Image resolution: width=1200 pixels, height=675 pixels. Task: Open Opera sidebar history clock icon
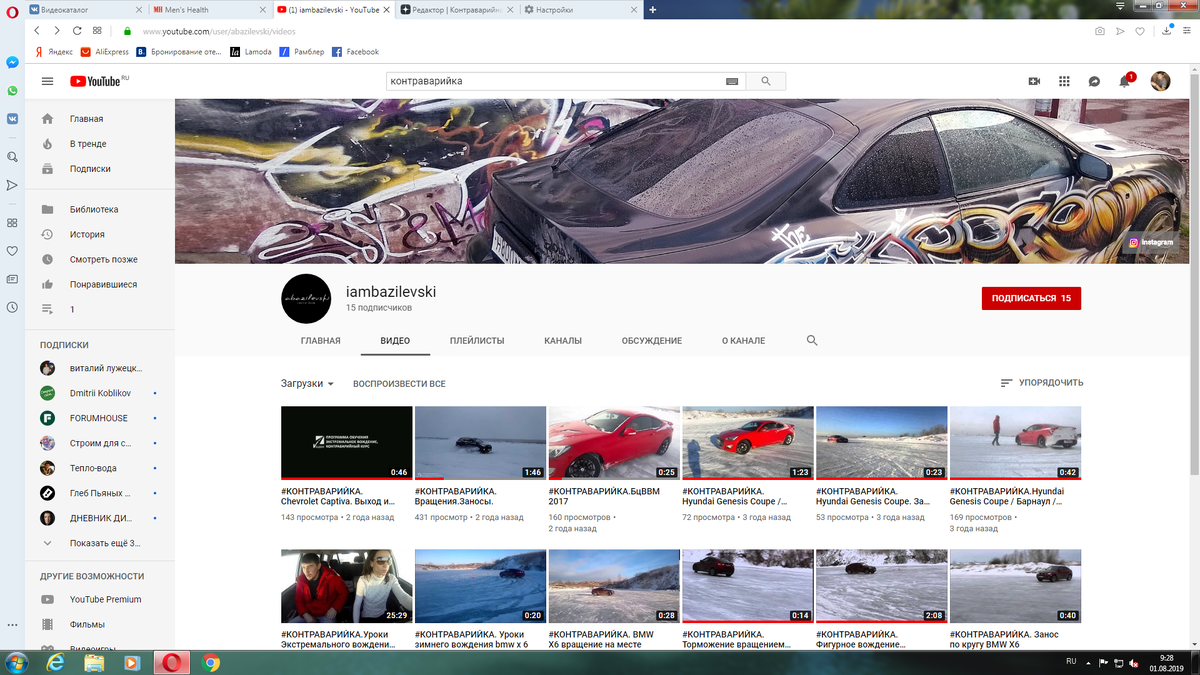(12, 307)
